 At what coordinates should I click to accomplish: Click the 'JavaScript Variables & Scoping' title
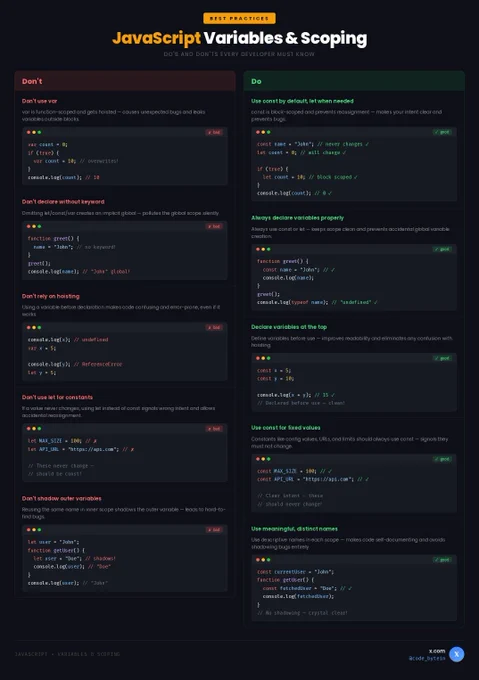click(239, 38)
